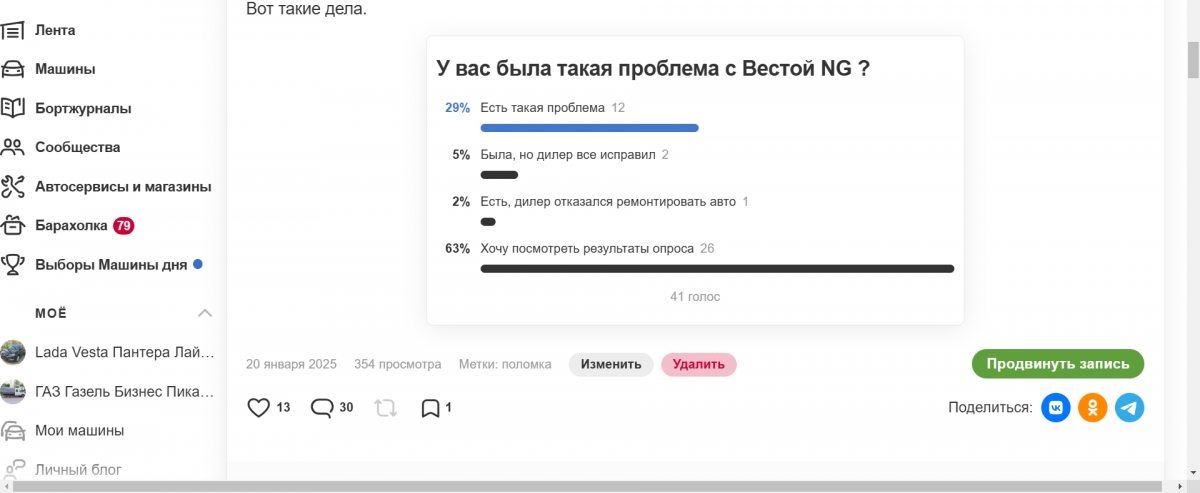Click the heart like icon
The image size is (1200, 493).
[258, 408]
